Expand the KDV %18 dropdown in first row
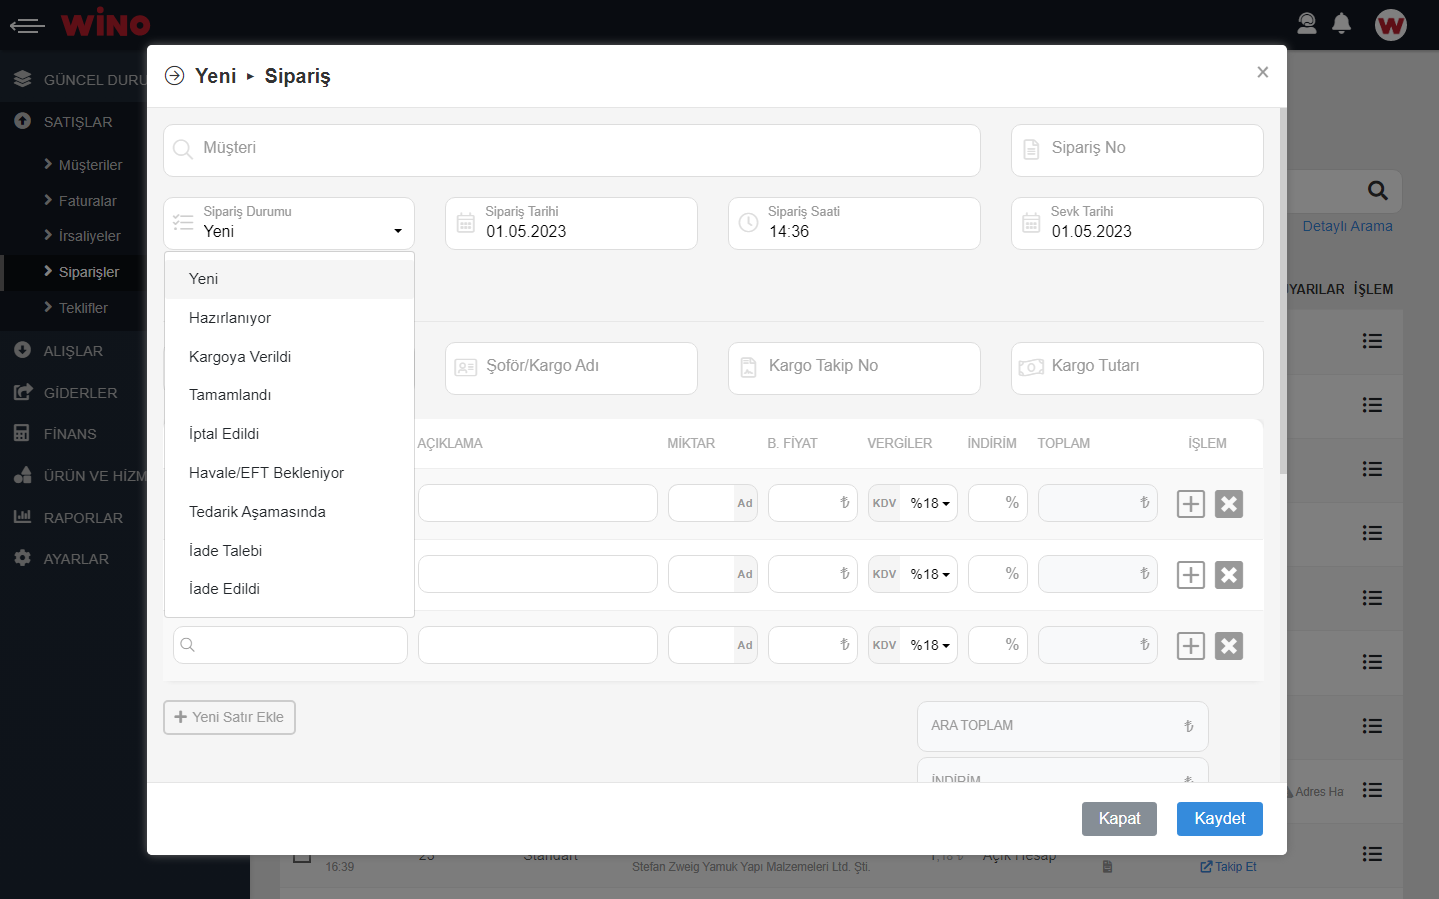The width and height of the screenshot is (1439, 899). click(x=929, y=504)
